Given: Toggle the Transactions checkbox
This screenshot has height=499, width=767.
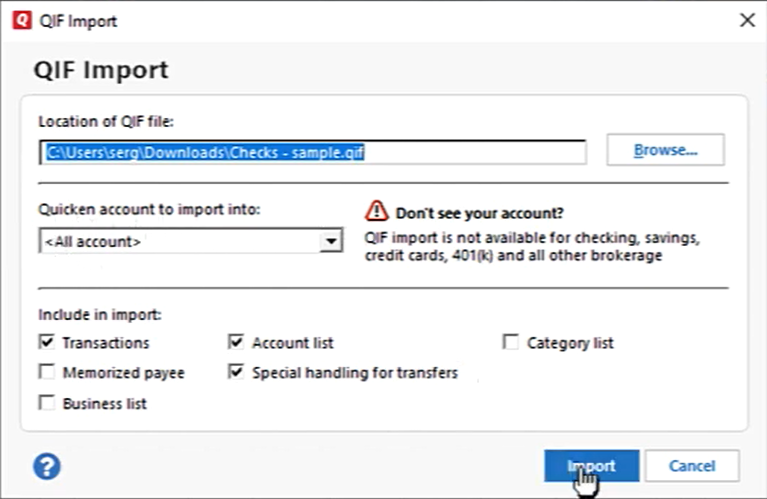Looking at the screenshot, I should pos(47,341).
